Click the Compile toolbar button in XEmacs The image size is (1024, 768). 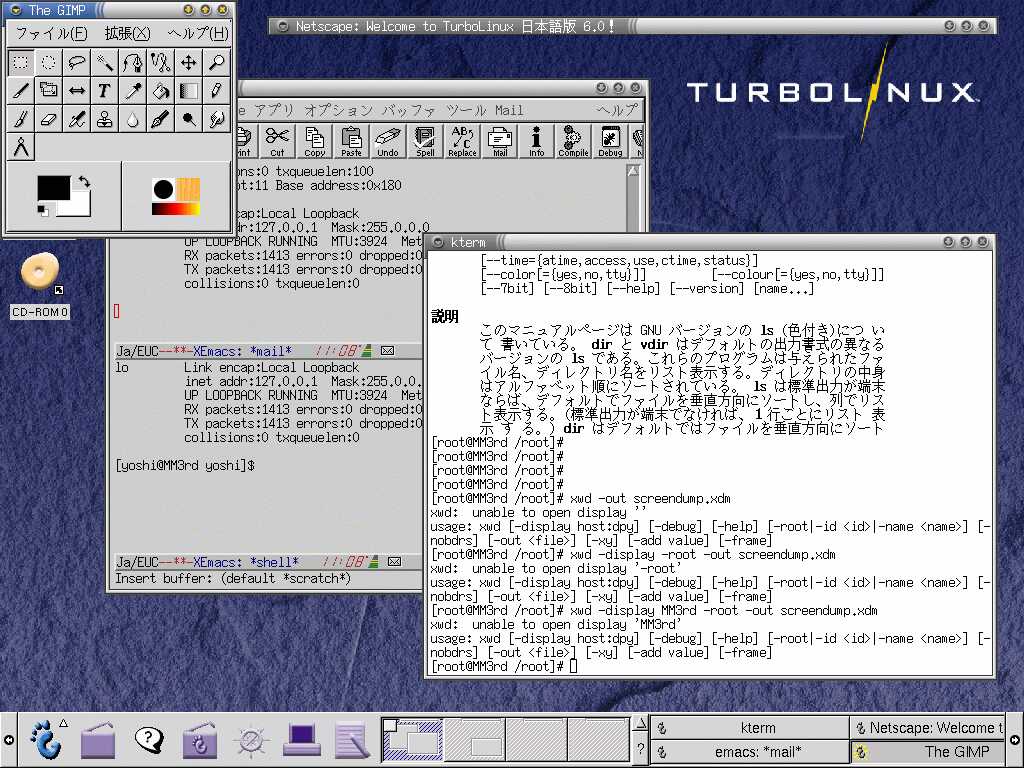coord(573,141)
